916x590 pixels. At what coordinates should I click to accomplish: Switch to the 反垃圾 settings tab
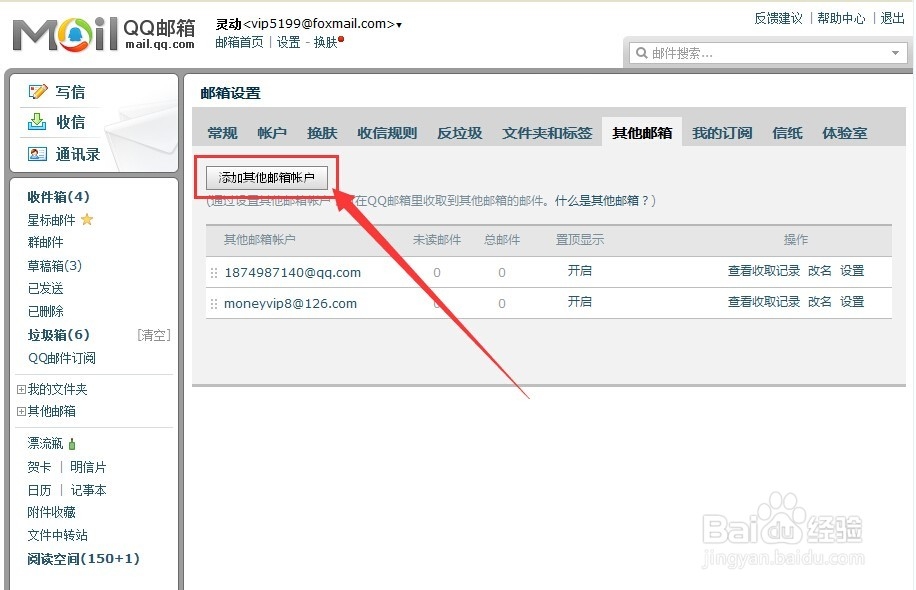coord(459,131)
